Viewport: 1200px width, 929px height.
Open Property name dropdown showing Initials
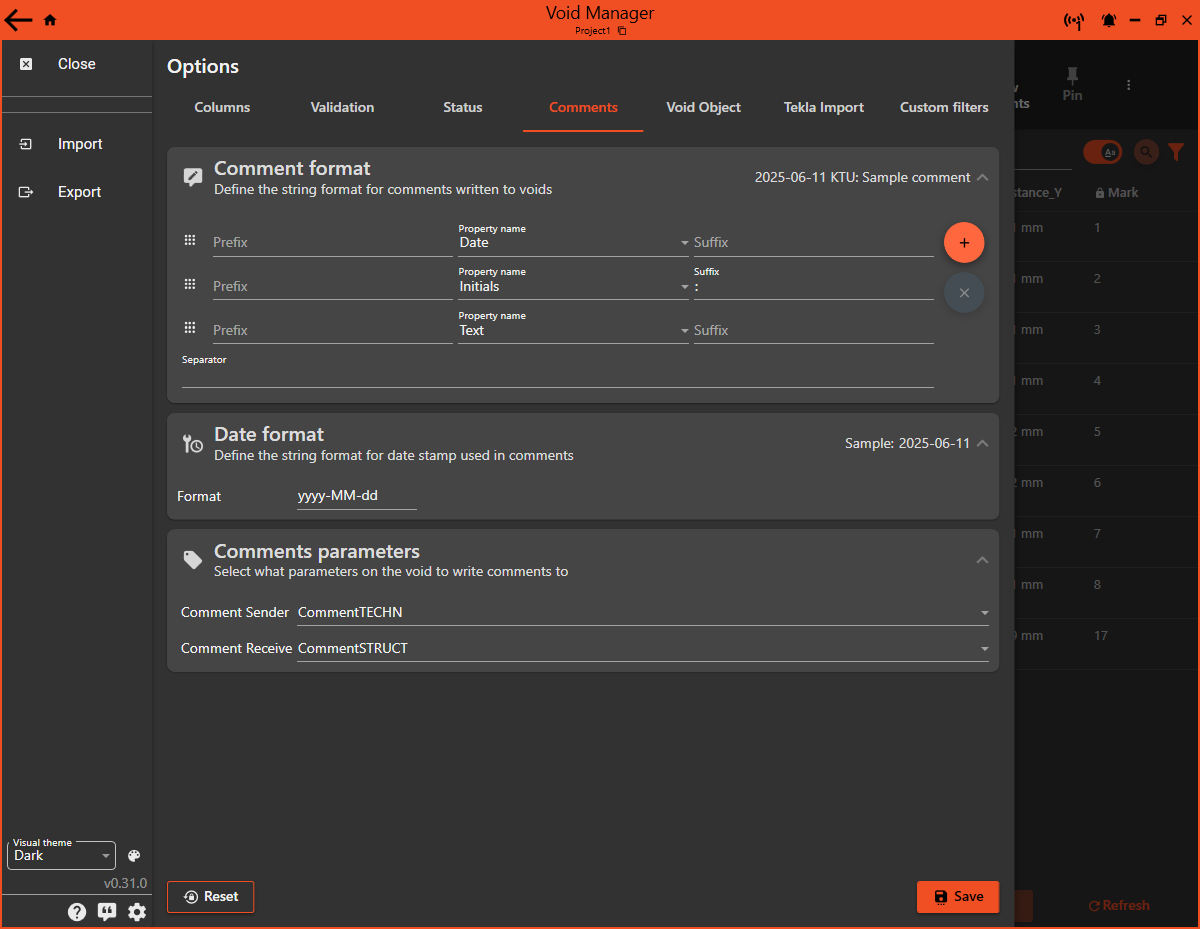click(573, 287)
